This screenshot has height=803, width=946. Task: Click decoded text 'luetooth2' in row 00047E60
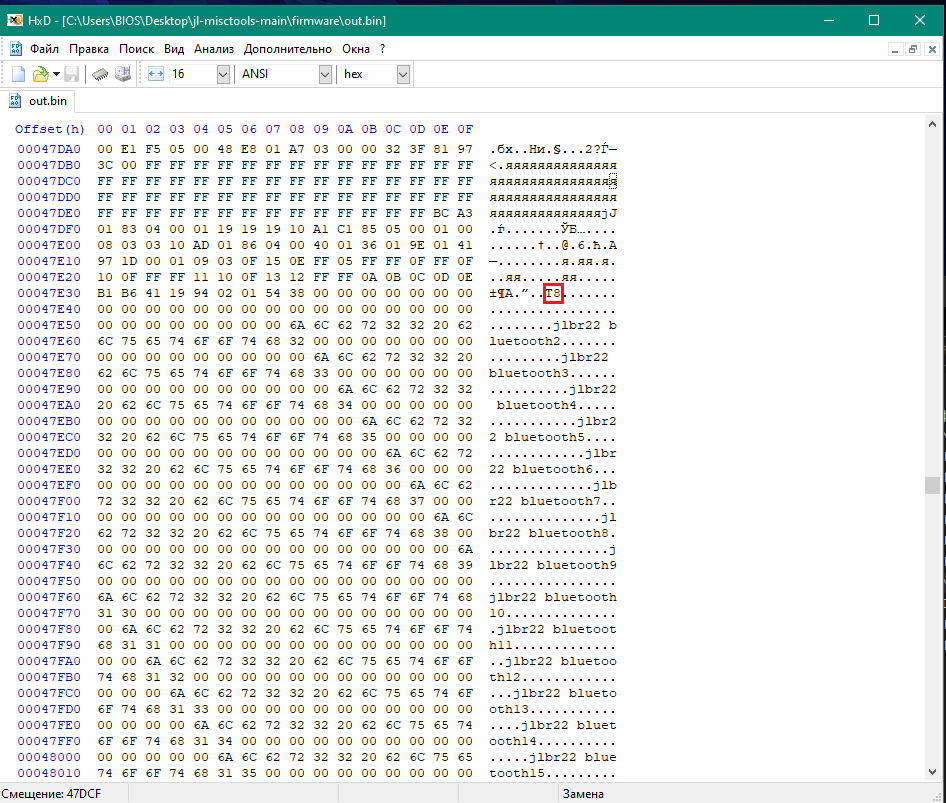tap(525, 341)
